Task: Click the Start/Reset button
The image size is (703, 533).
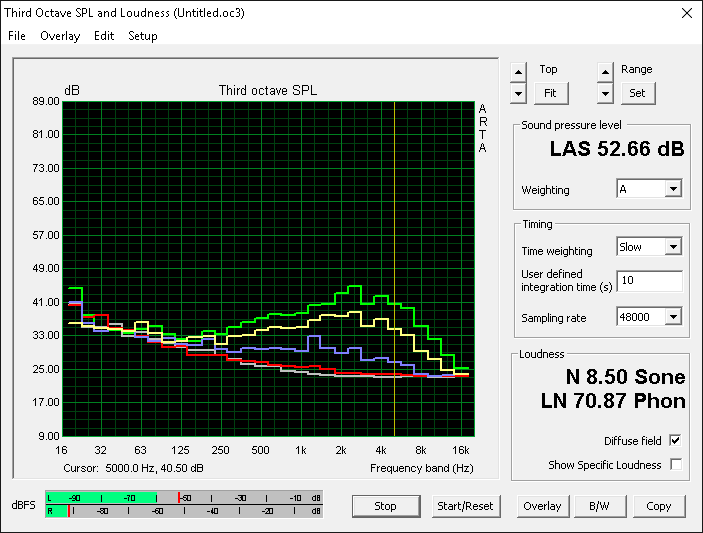Action: coord(466,506)
